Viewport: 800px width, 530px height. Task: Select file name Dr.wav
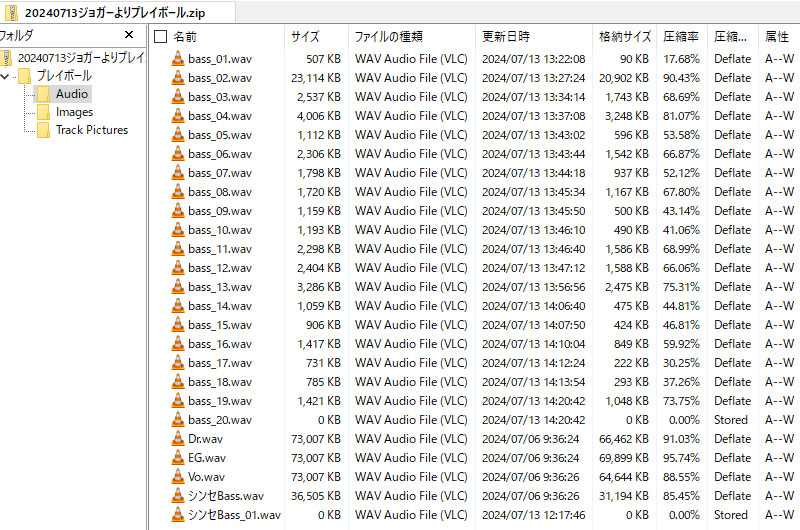tap(206, 439)
